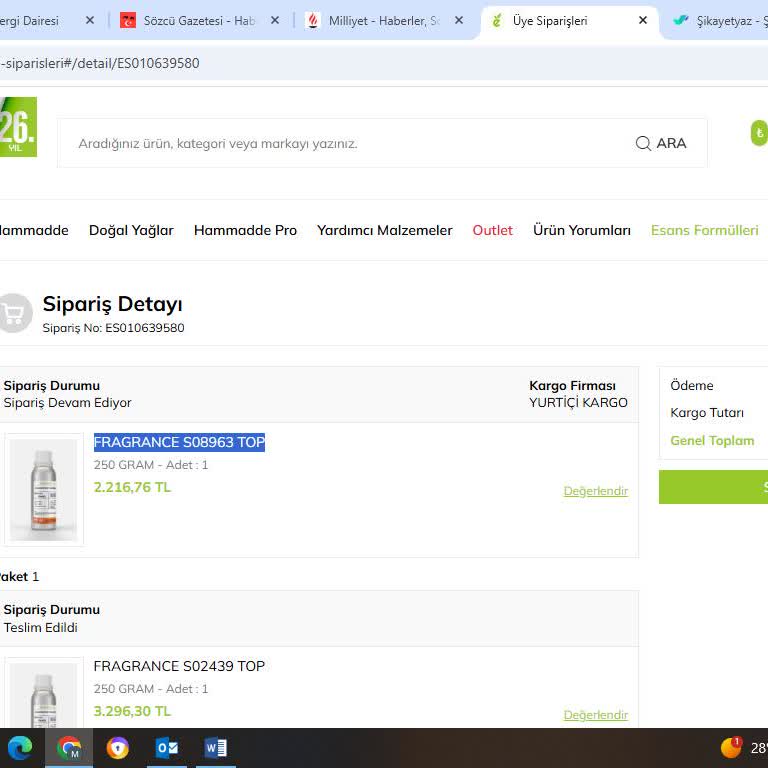Click Sipariş No: ES010639580 text

pos(114,328)
